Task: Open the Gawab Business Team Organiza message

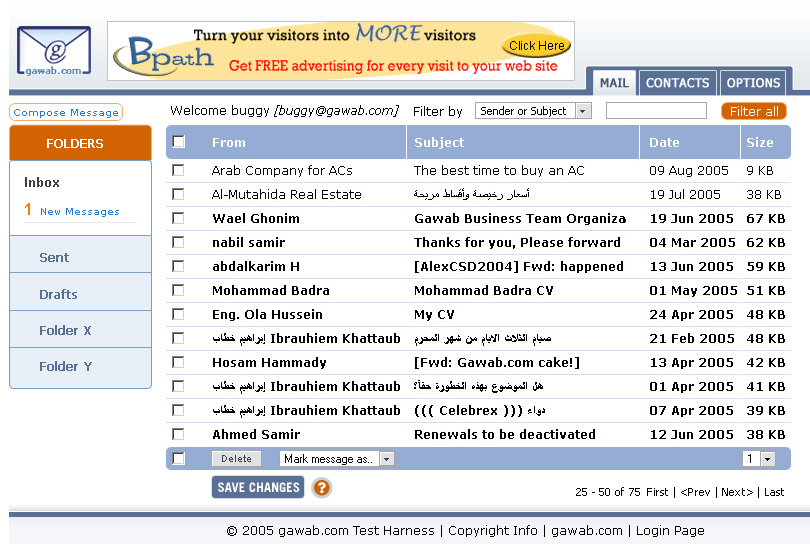Action: (519, 218)
